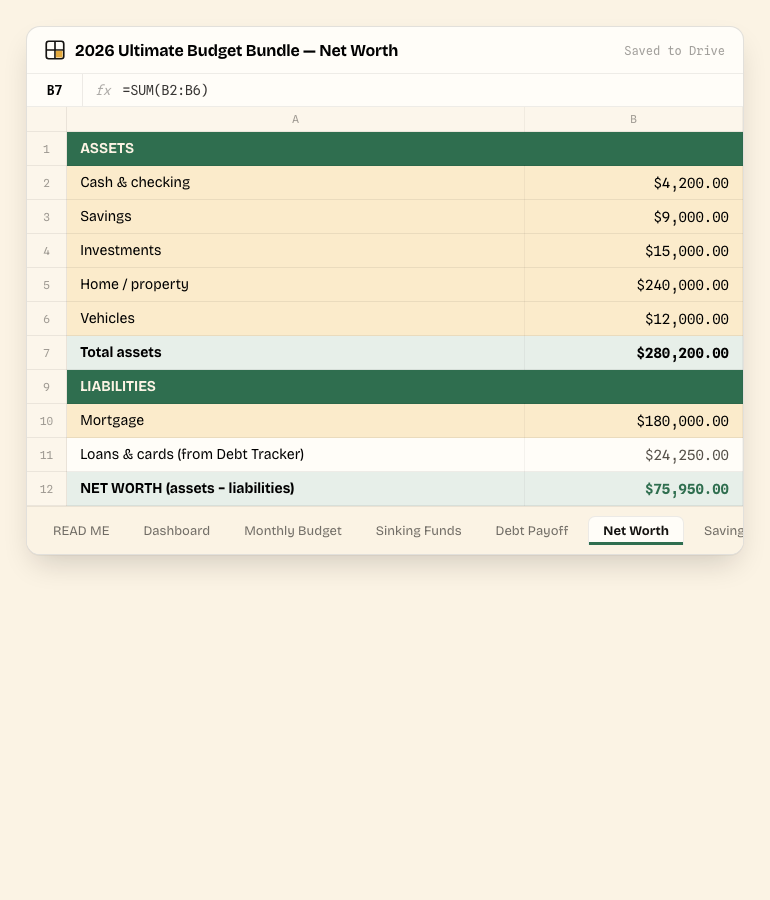This screenshot has width=770, height=900.
Task: Select the $180,000.00 cell
Action: point(633,420)
